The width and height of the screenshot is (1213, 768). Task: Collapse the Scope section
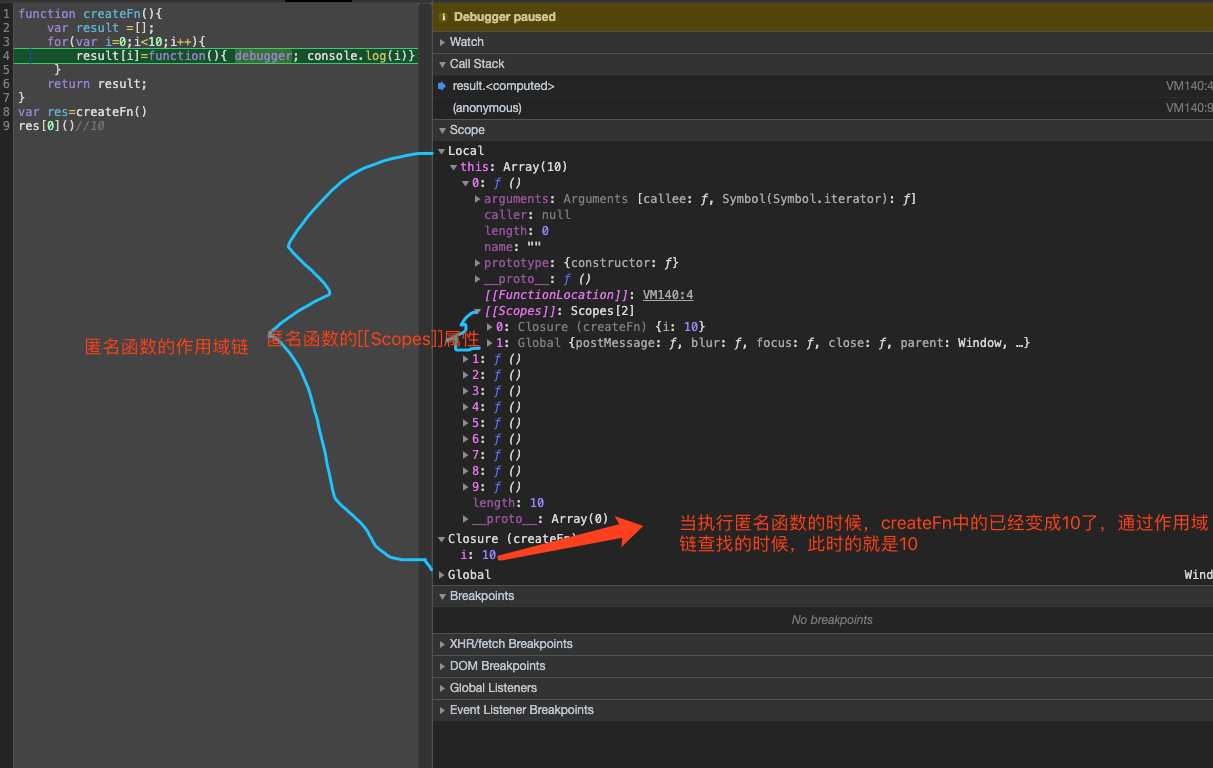tap(466, 130)
